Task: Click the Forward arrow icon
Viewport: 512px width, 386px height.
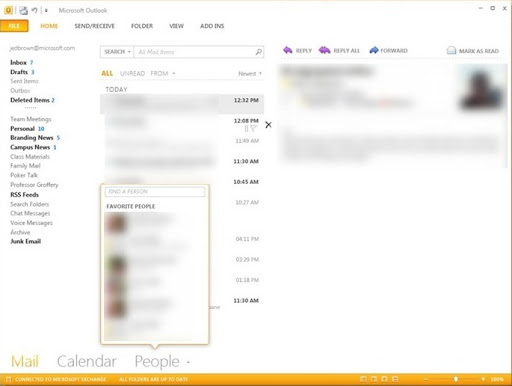Action: 374,50
